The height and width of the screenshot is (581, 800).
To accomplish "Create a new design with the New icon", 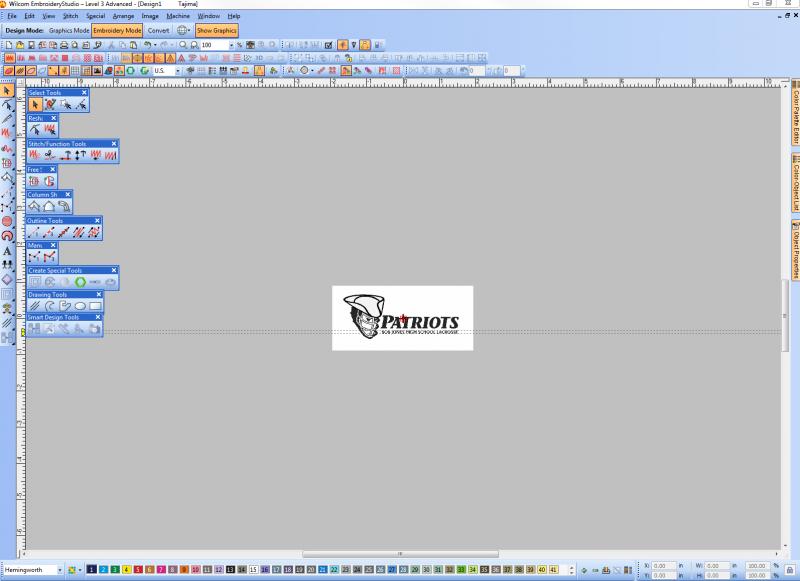I will (x=9, y=45).
